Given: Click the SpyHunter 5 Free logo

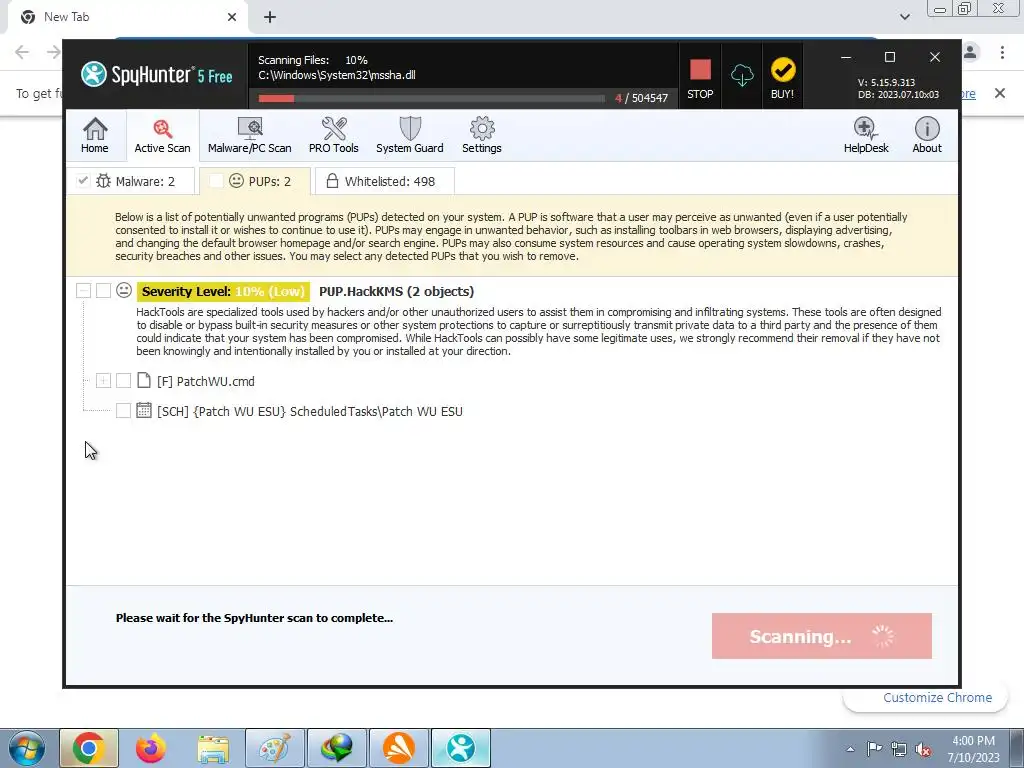Looking at the screenshot, I should tap(157, 74).
